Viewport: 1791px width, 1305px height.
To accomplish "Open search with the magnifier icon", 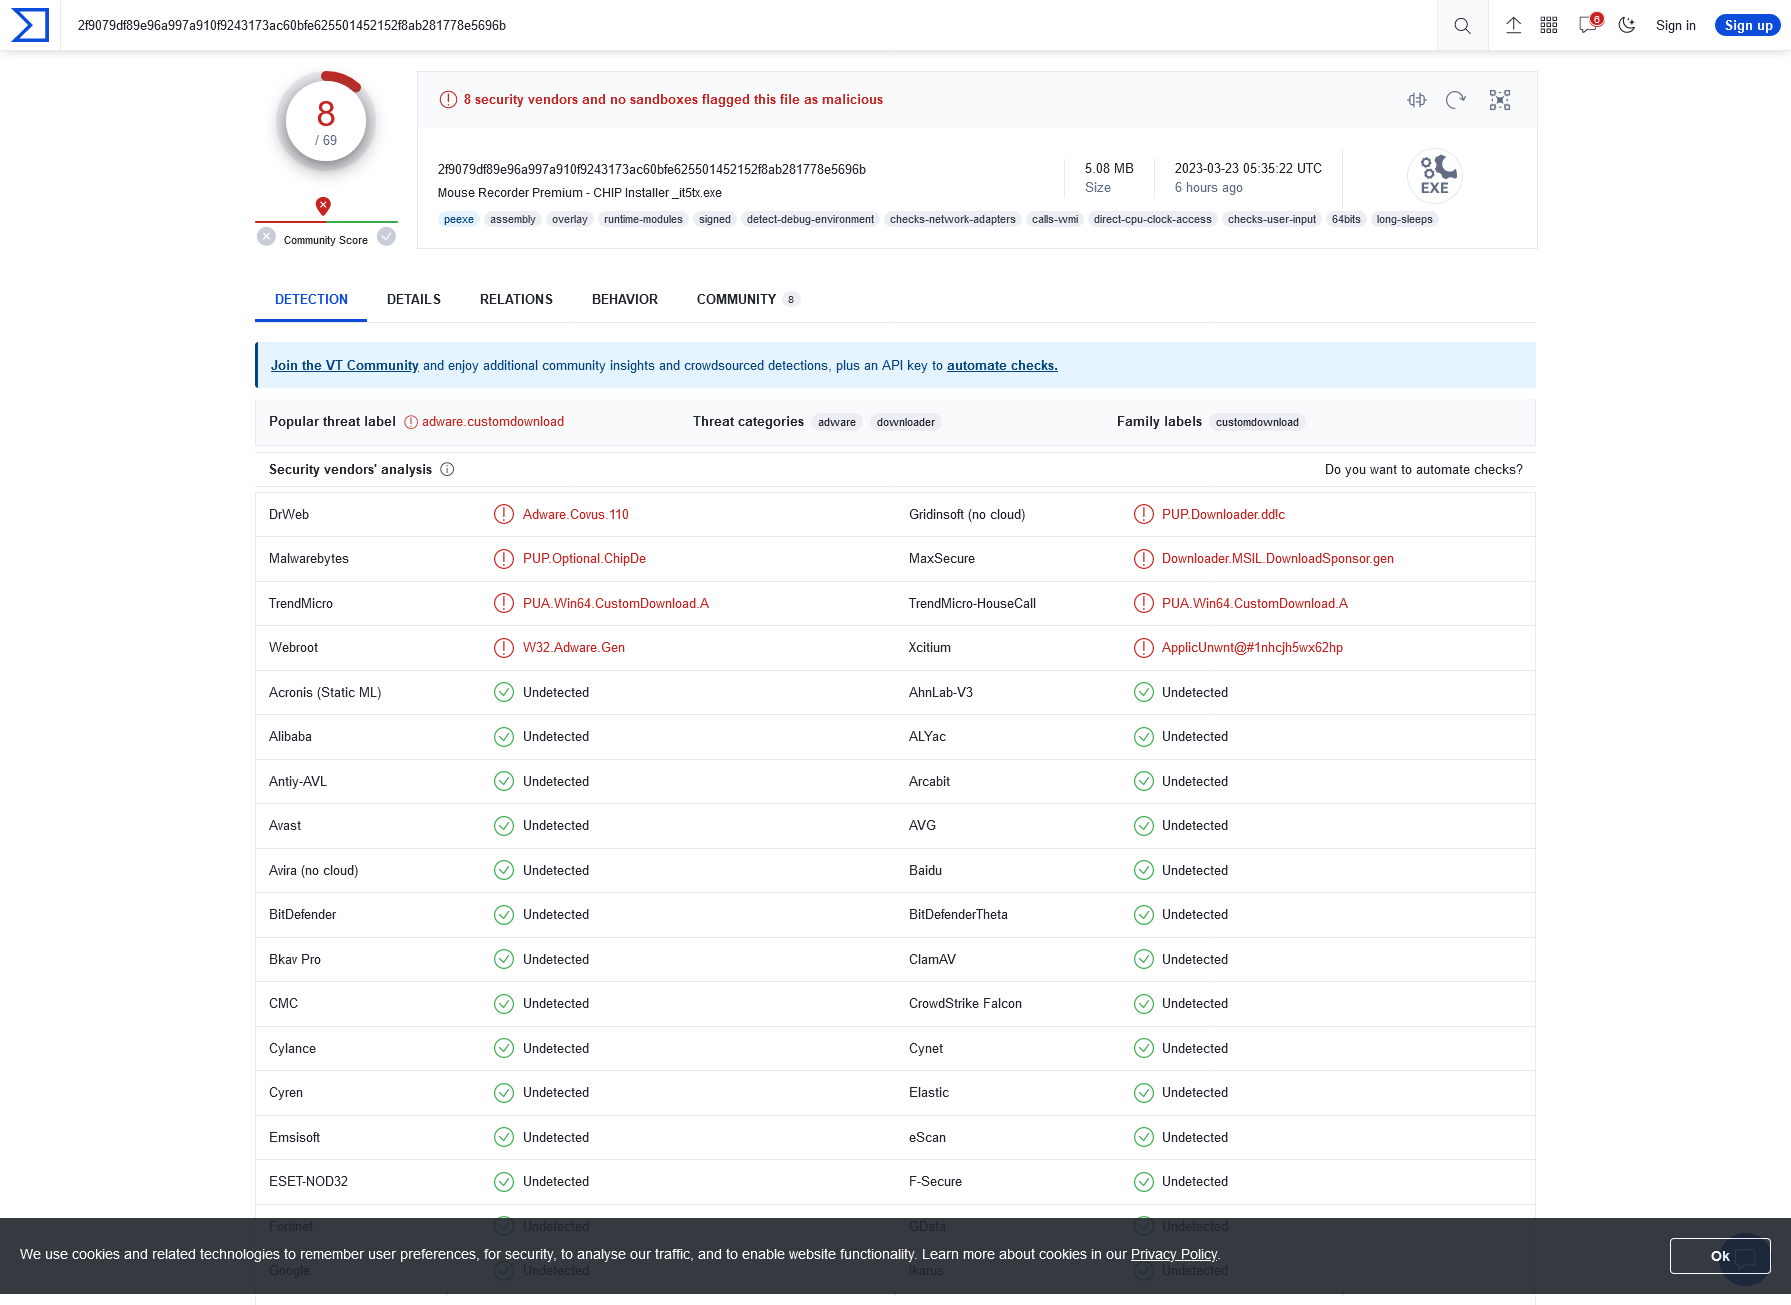I will pyautogui.click(x=1462, y=26).
